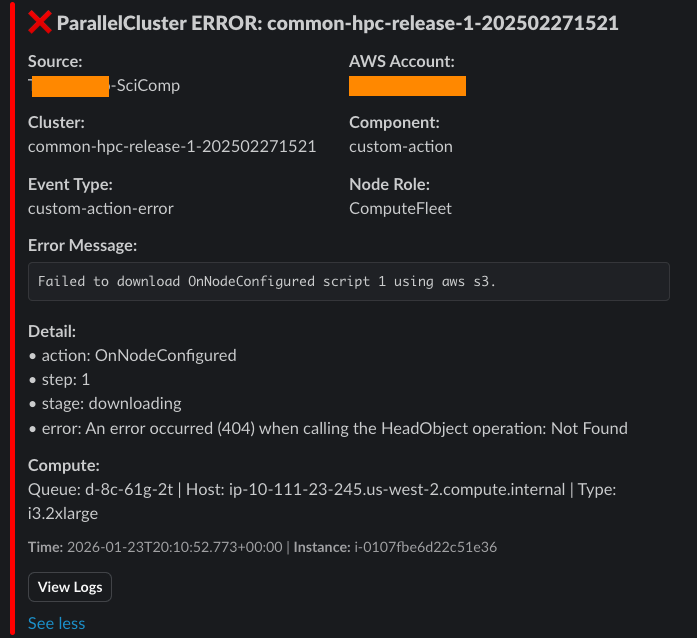This screenshot has height=638, width=697.
Task: Click the ComputeFleet Node Role value
Action: pyautogui.click(x=400, y=208)
